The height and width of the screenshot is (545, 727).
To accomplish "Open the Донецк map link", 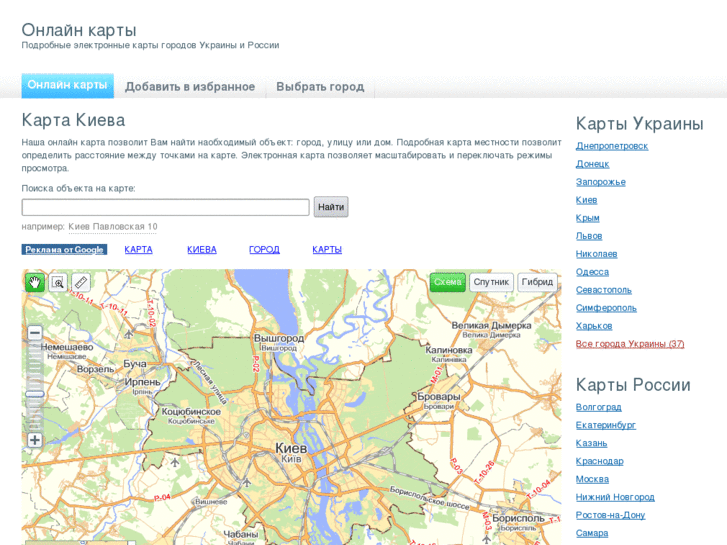I will point(592,164).
